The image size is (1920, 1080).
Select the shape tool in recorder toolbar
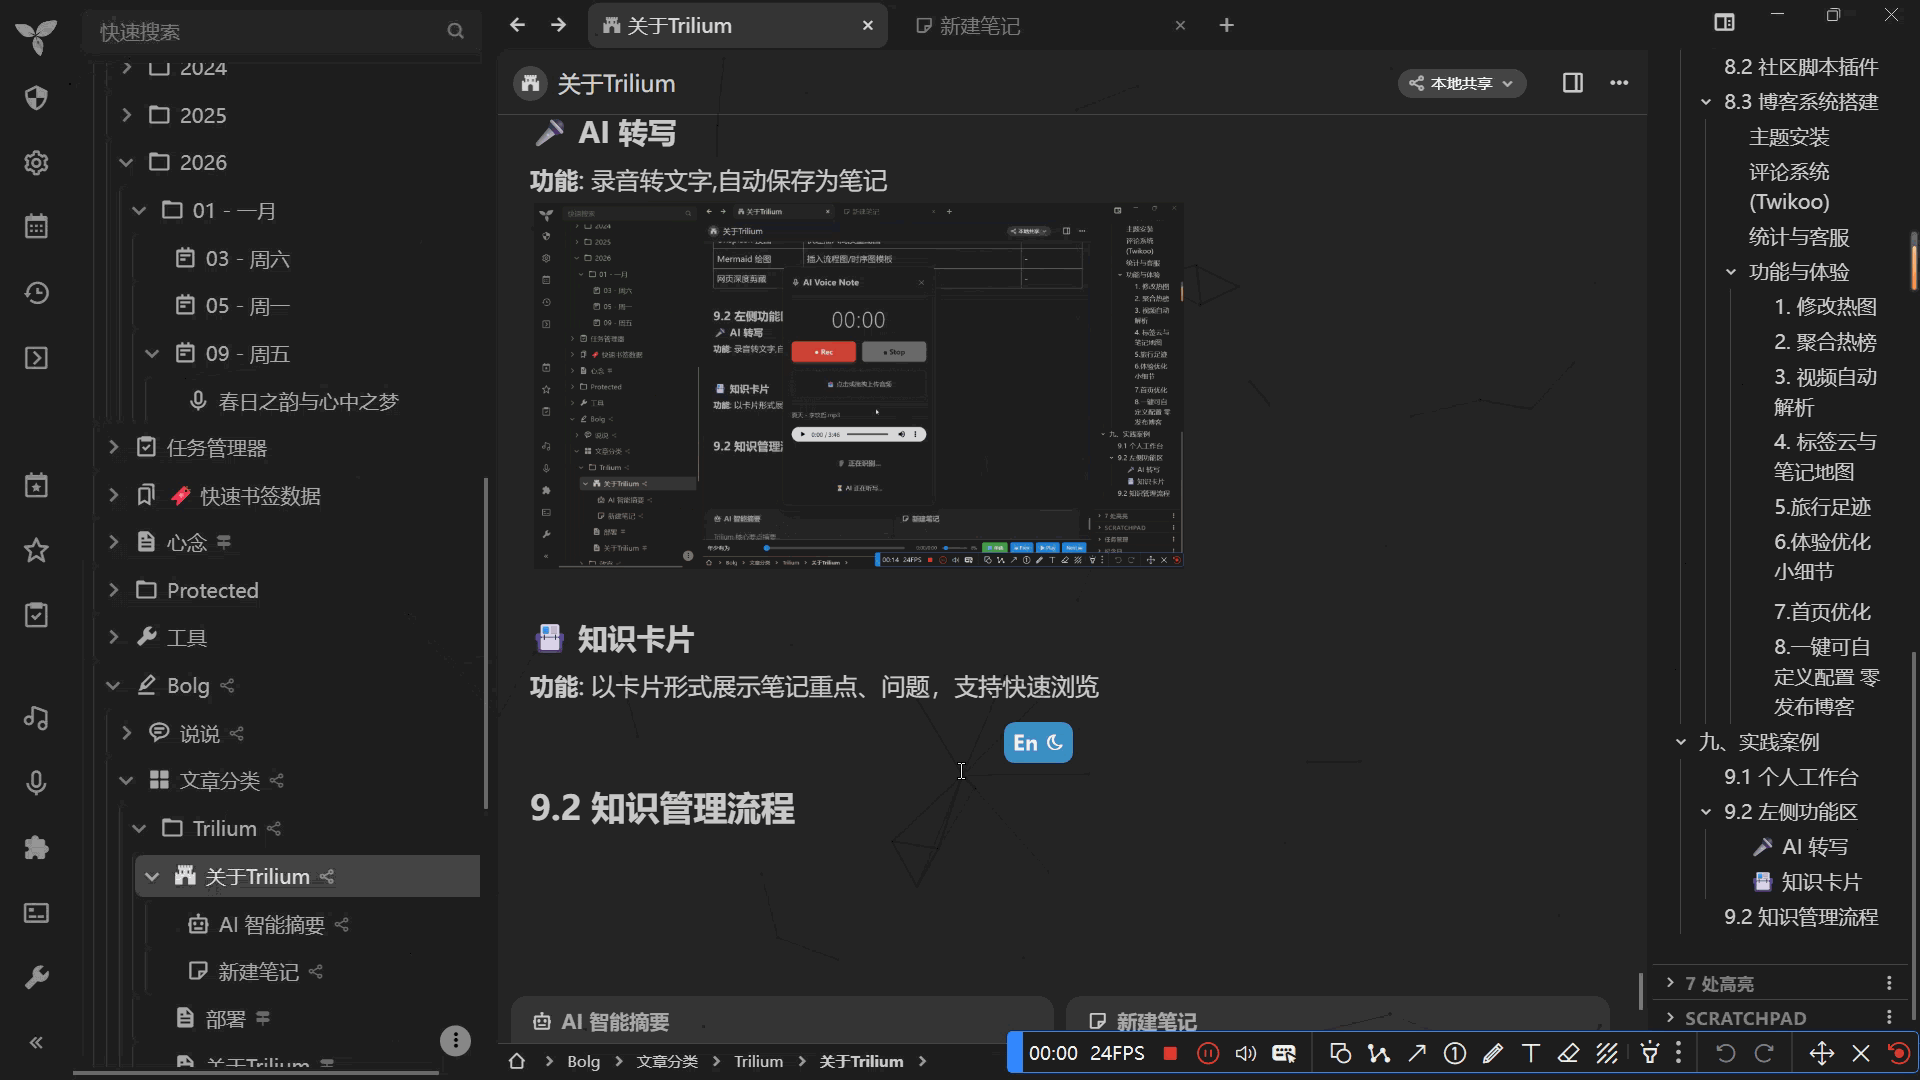pos(1340,1053)
